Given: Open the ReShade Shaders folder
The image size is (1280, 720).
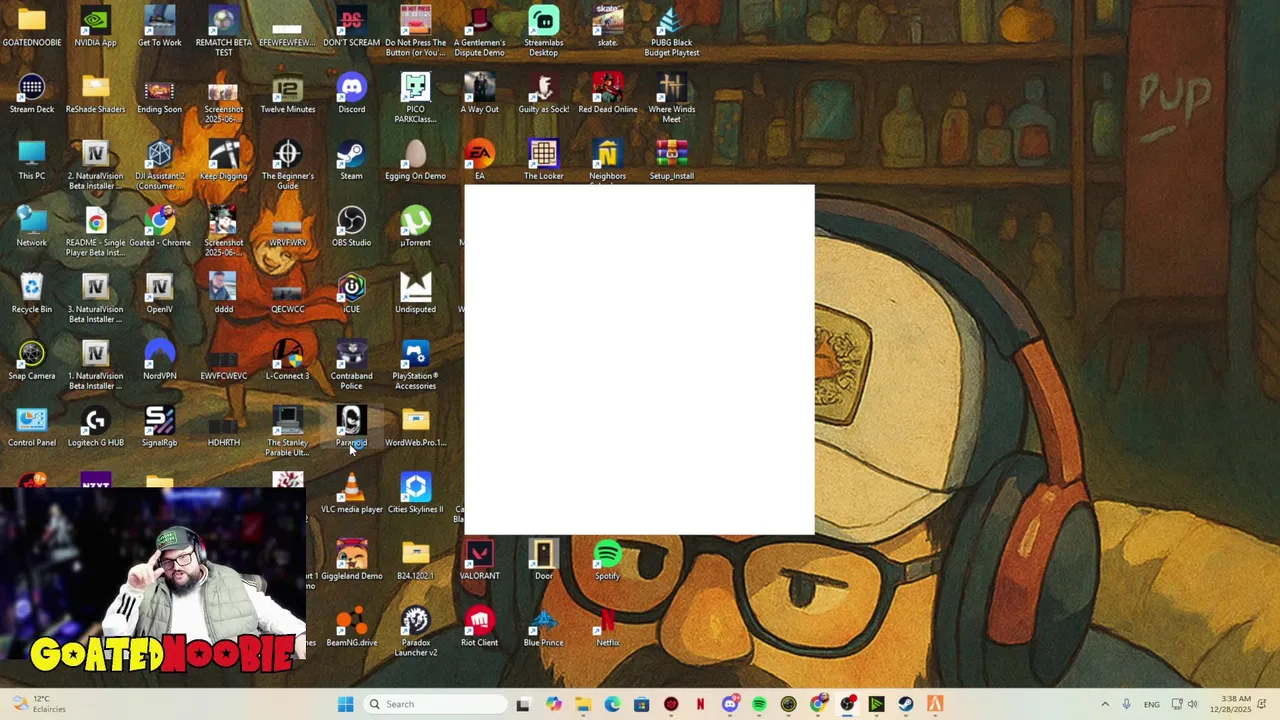Looking at the screenshot, I should [95, 94].
